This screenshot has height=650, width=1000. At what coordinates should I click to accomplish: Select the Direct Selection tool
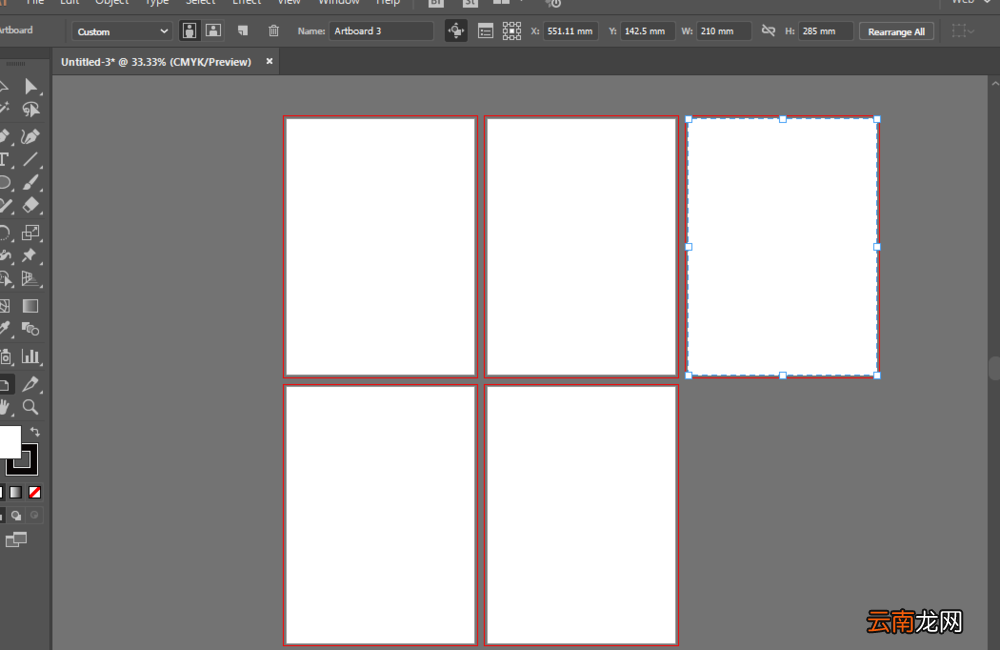point(30,86)
